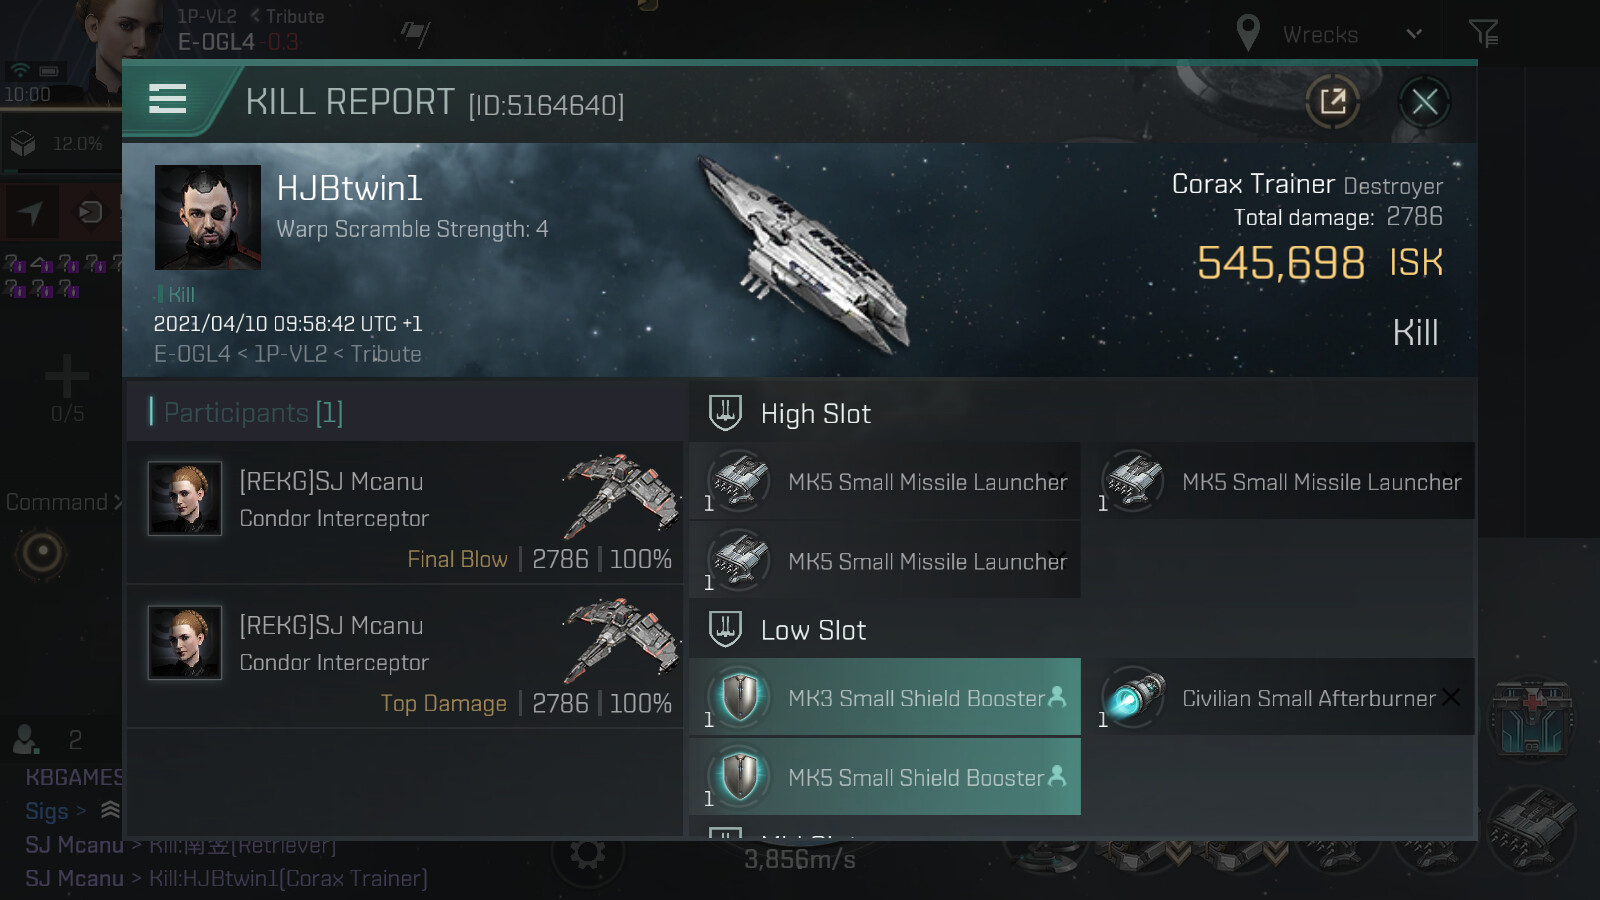The image size is (1600, 900).
Task: Close the Kill Report window
Action: tap(1424, 101)
